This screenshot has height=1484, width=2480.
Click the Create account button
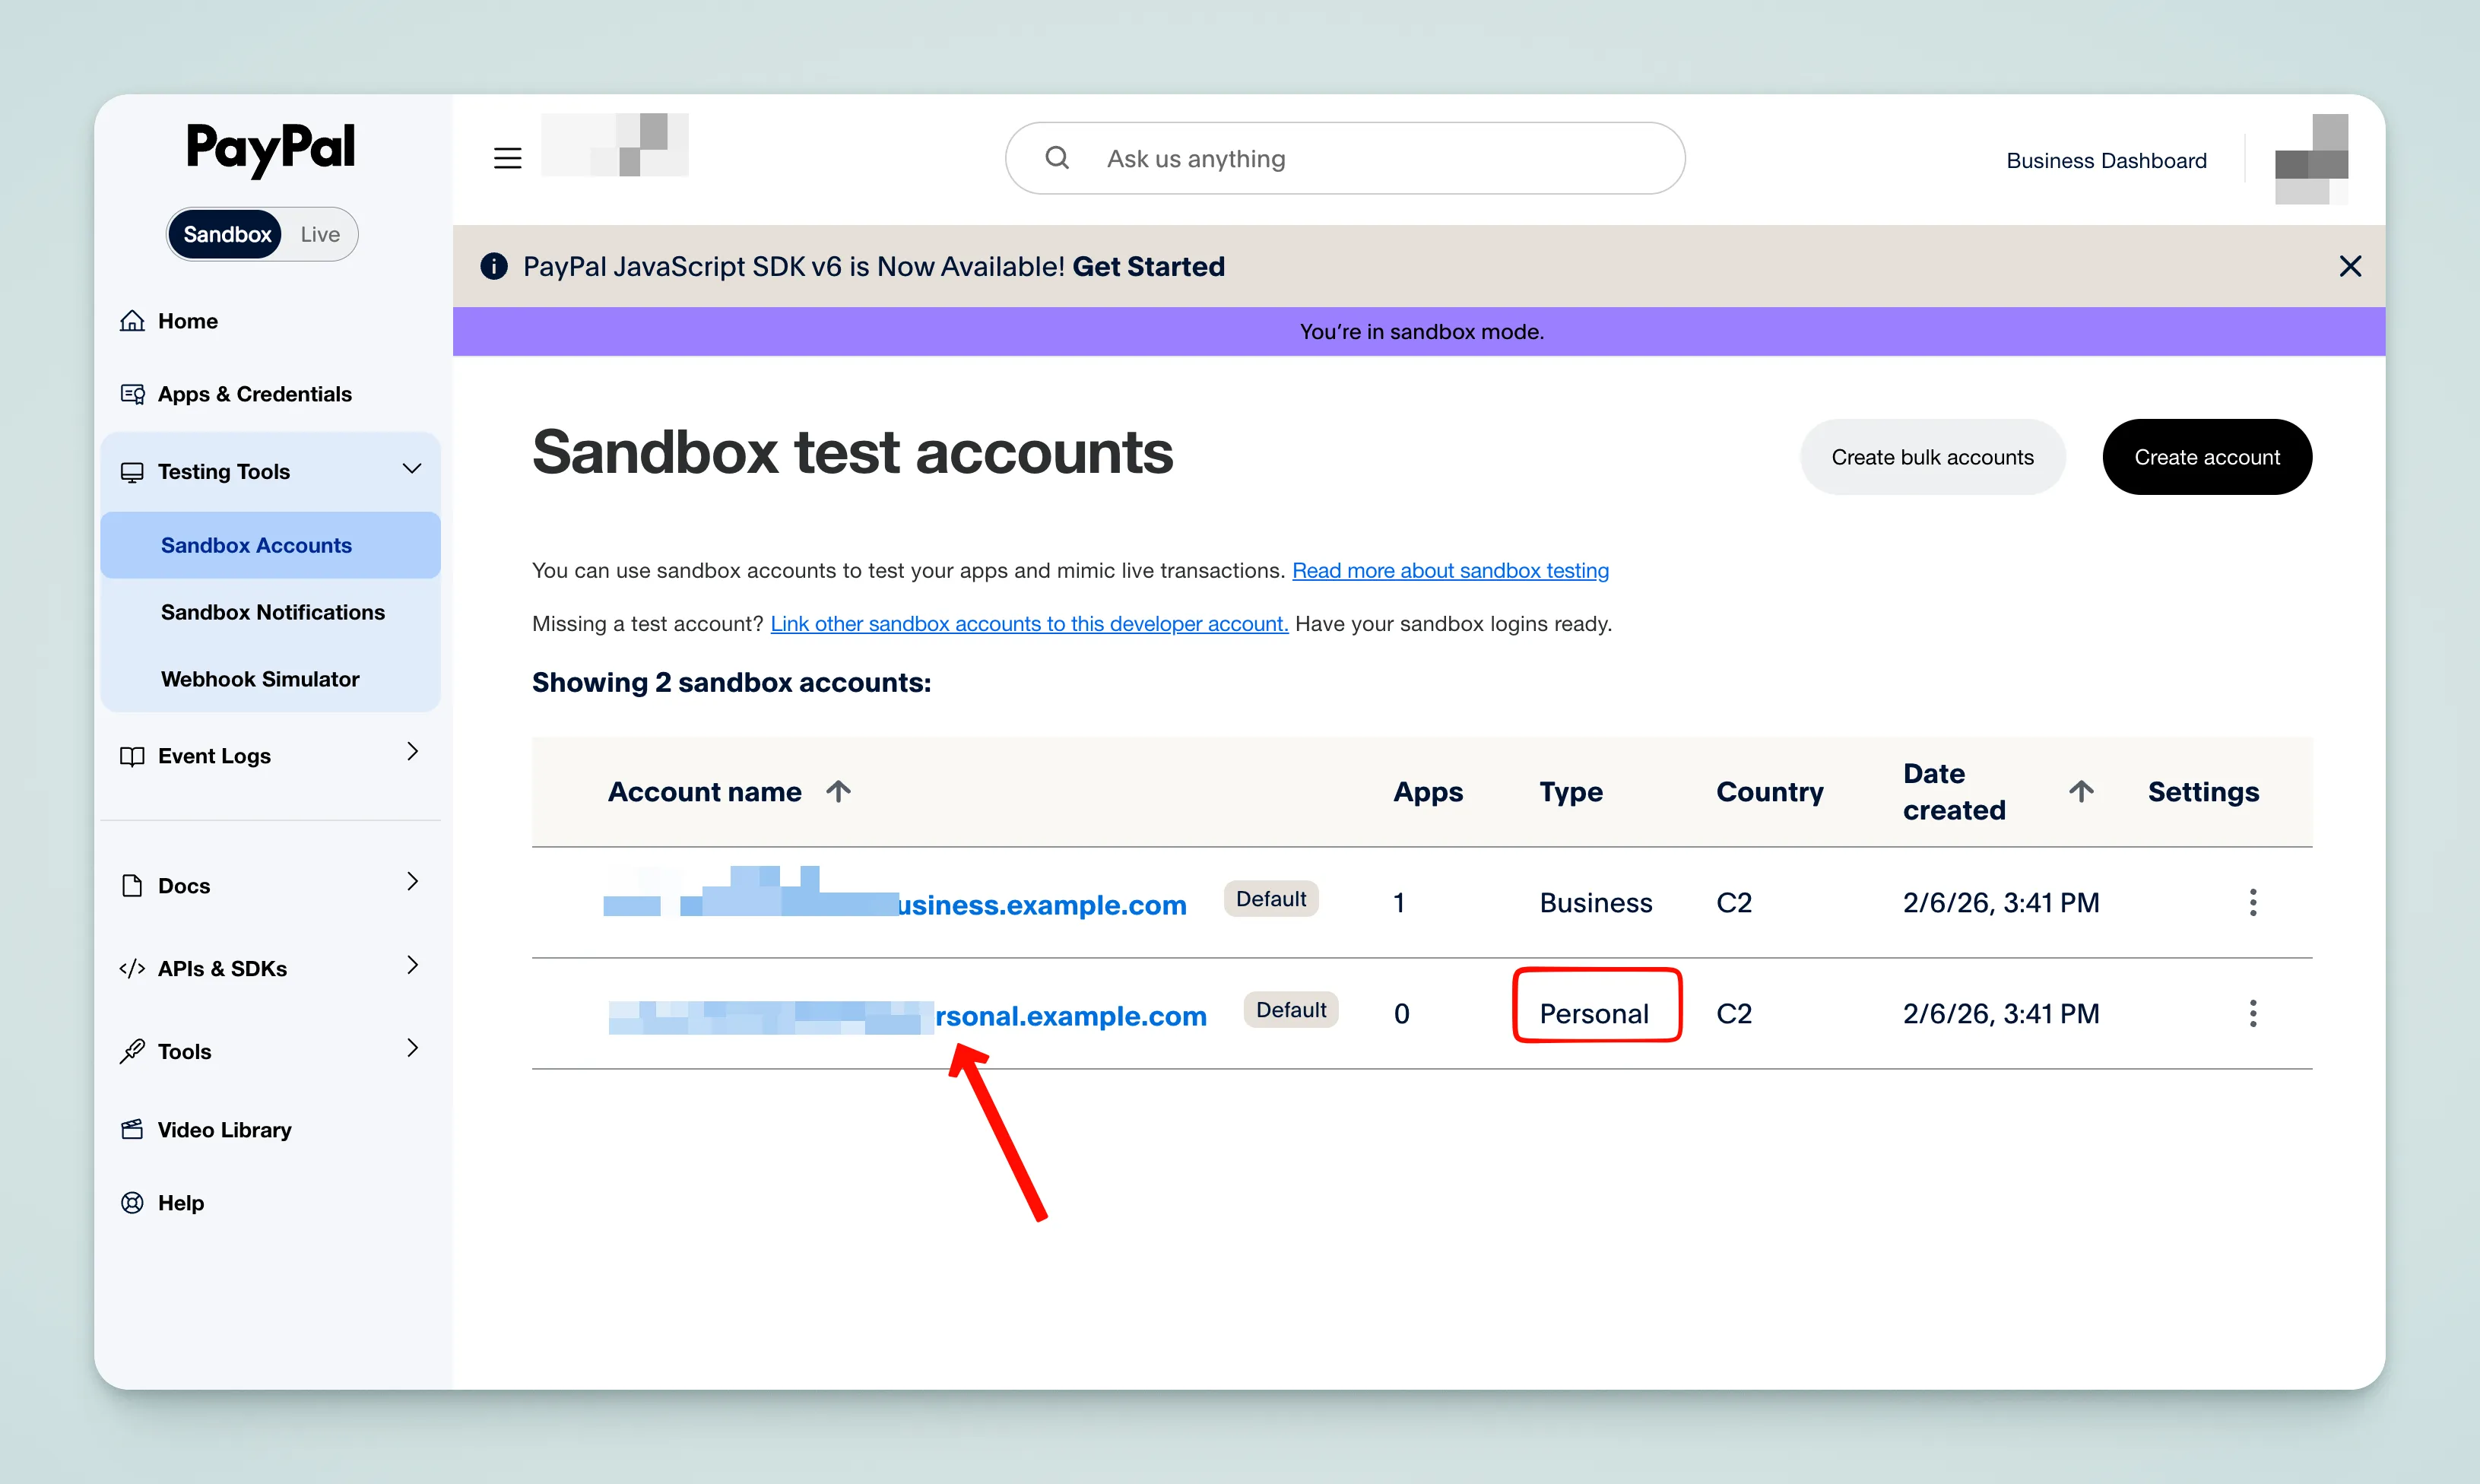[x=2207, y=457]
